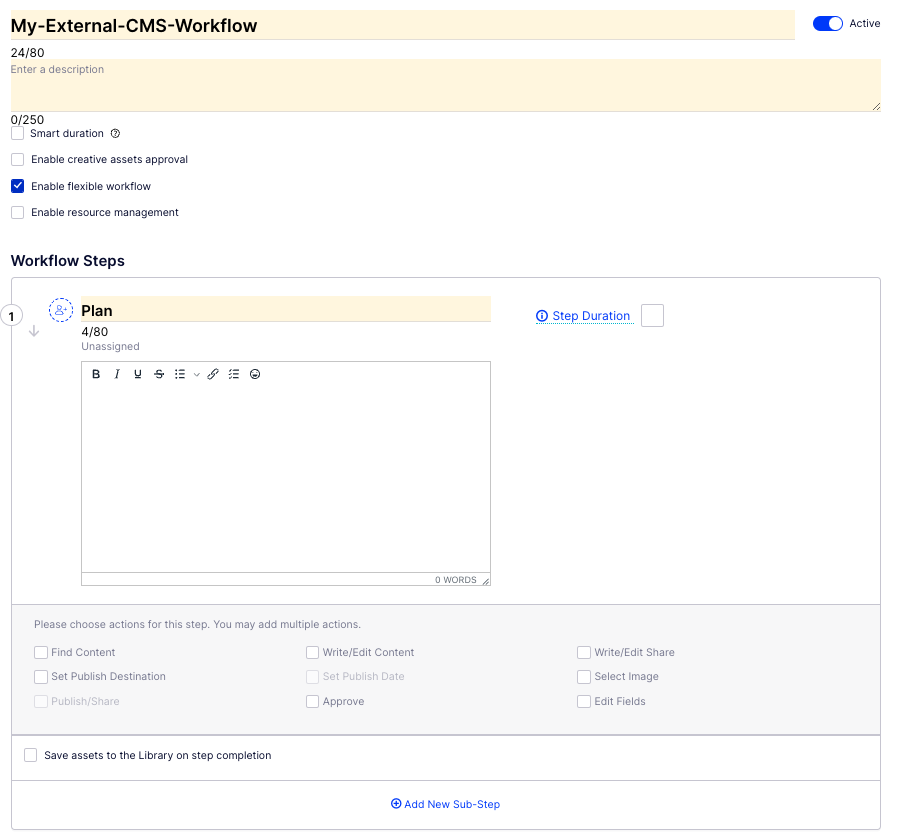
Task: Enable creative assets approval checkbox
Action: [18, 160]
